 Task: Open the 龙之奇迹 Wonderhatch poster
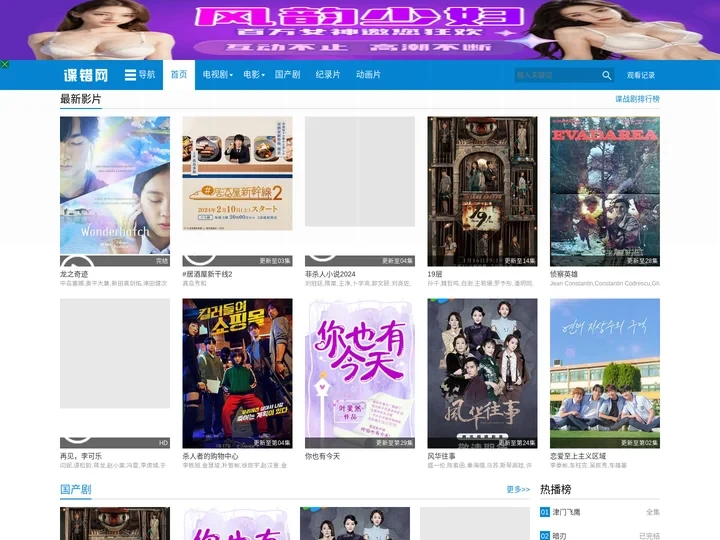(115, 191)
